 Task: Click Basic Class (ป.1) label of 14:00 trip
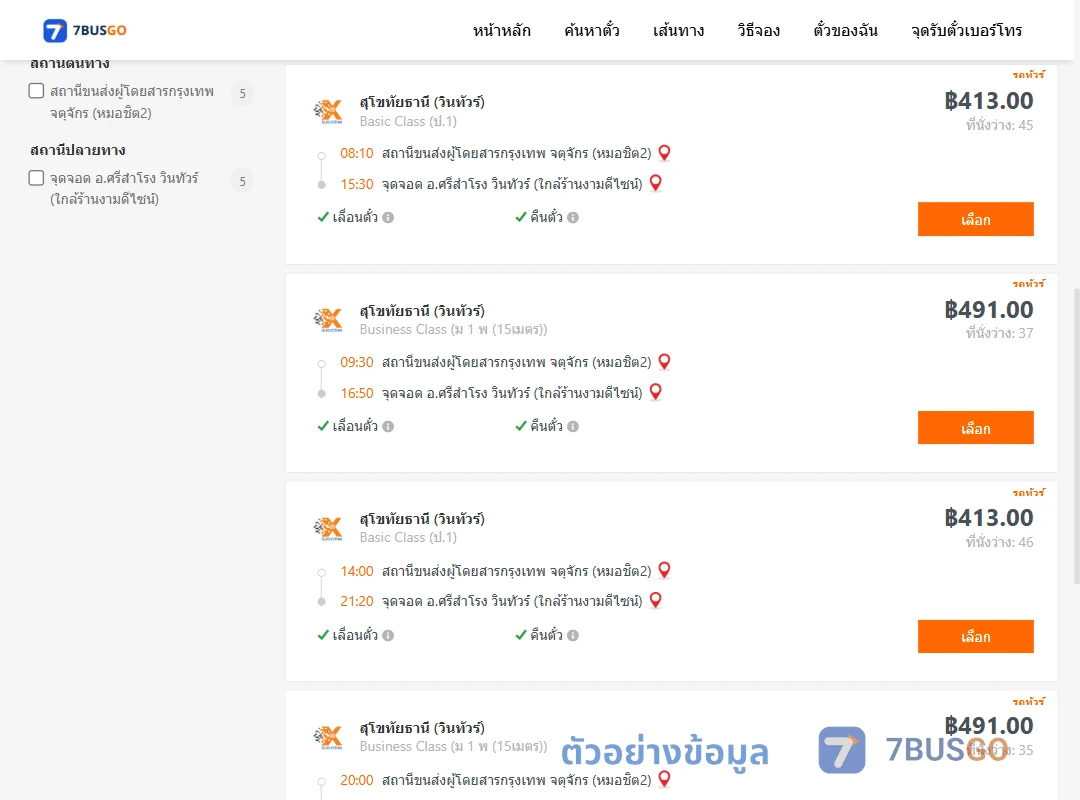(408, 537)
